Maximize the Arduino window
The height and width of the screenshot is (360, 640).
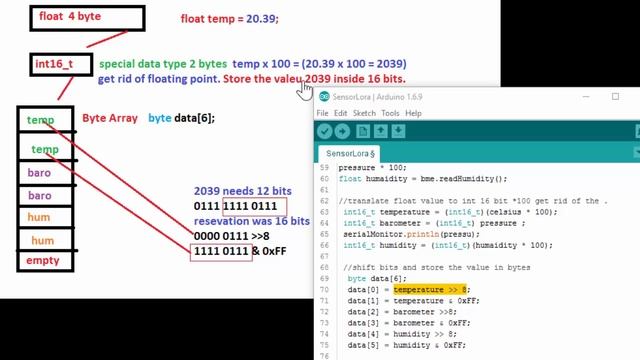pos(615,97)
